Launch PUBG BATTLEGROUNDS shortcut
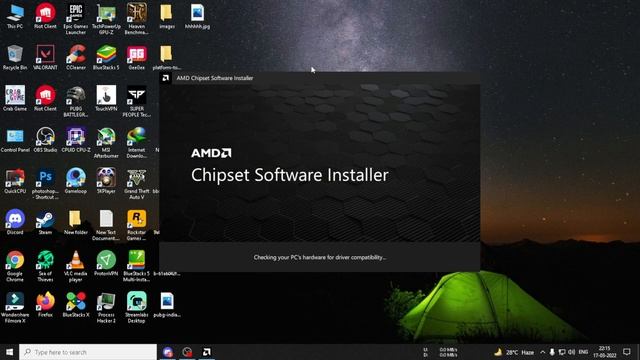 [76, 101]
